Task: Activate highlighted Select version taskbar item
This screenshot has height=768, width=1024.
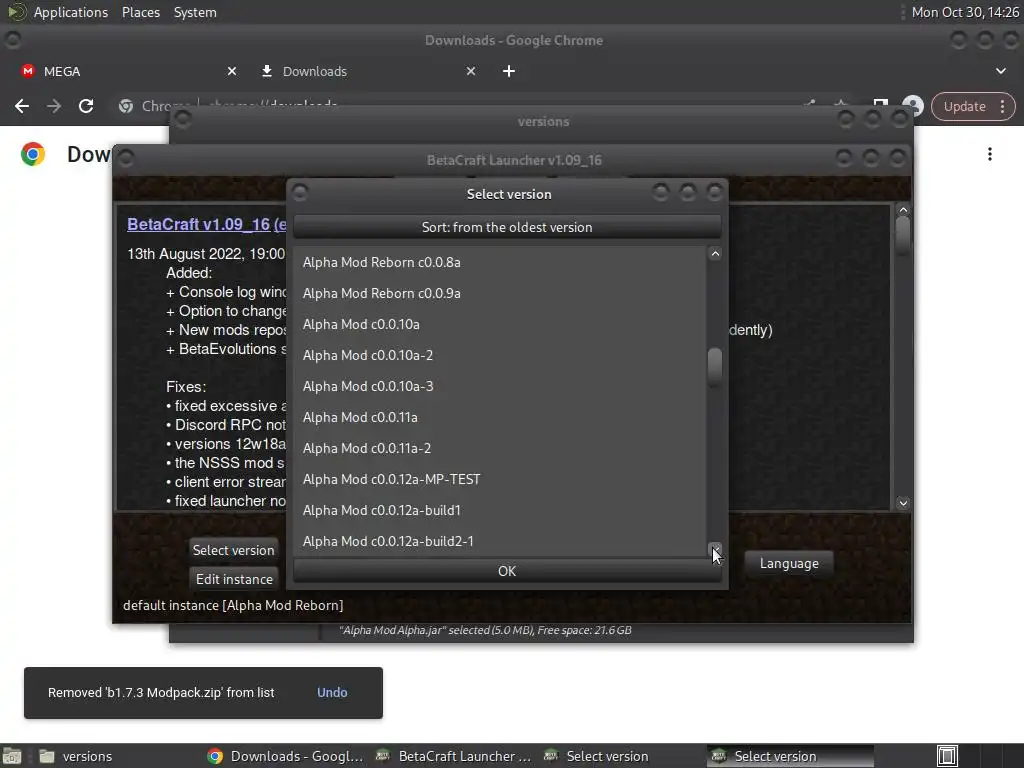Action: [790, 756]
